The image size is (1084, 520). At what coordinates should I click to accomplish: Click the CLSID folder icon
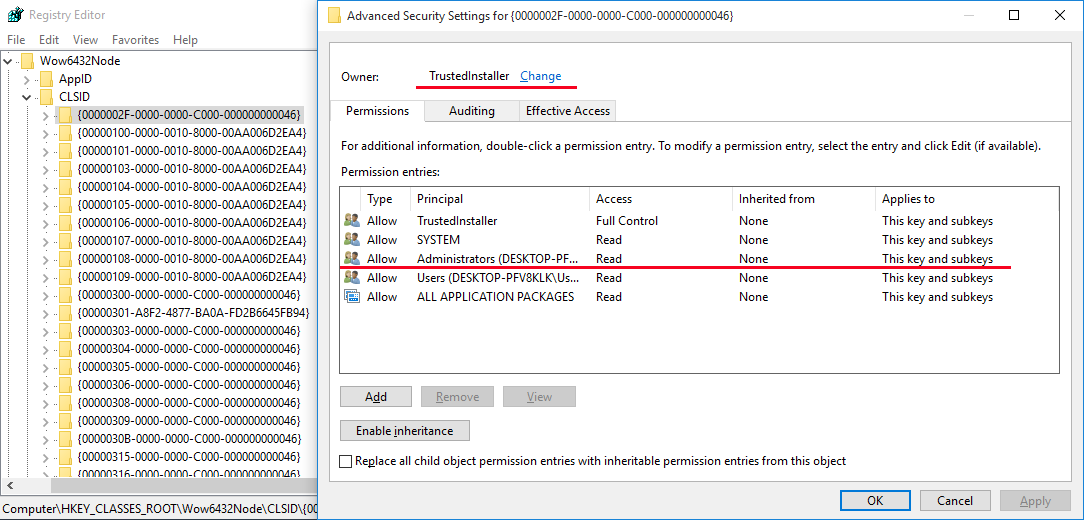[46, 97]
